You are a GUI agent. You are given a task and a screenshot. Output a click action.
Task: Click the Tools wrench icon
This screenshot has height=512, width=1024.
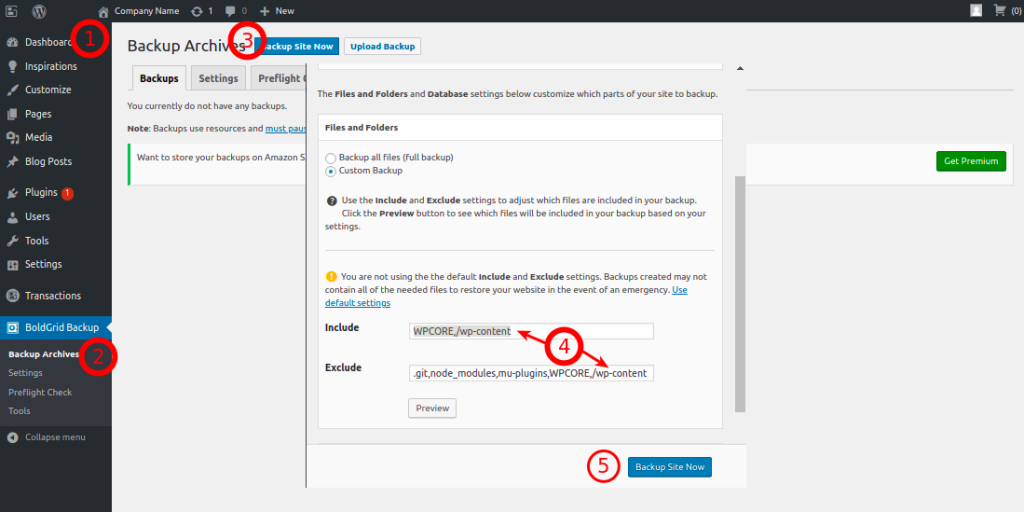12,241
